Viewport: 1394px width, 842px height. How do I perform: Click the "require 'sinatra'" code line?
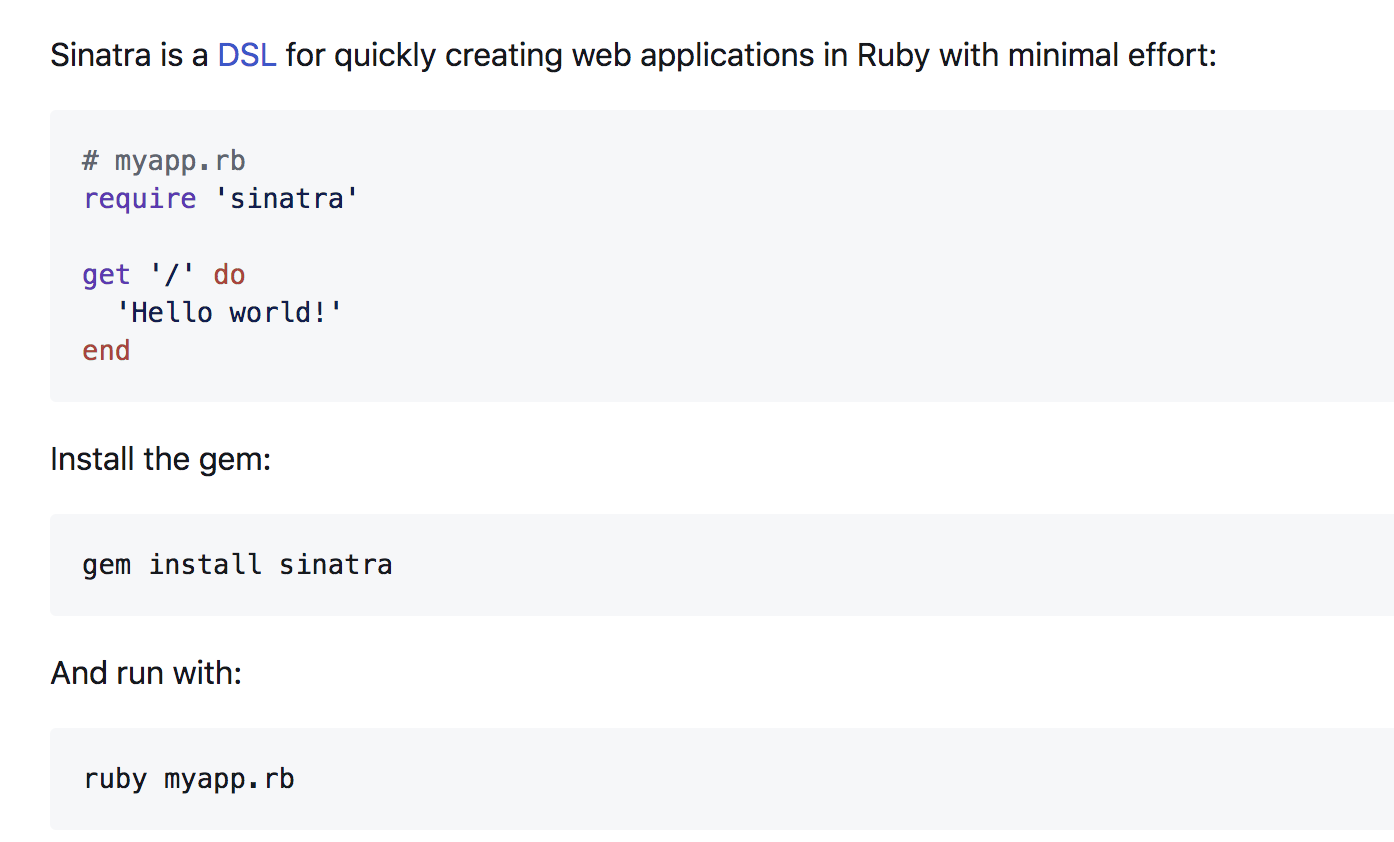coord(221,198)
